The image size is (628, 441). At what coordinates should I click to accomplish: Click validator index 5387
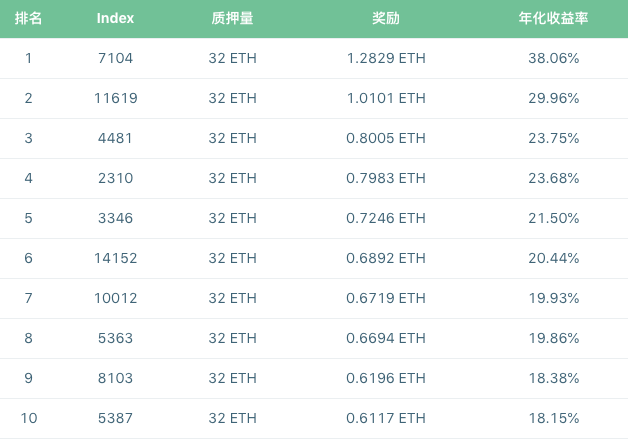(116, 418)
